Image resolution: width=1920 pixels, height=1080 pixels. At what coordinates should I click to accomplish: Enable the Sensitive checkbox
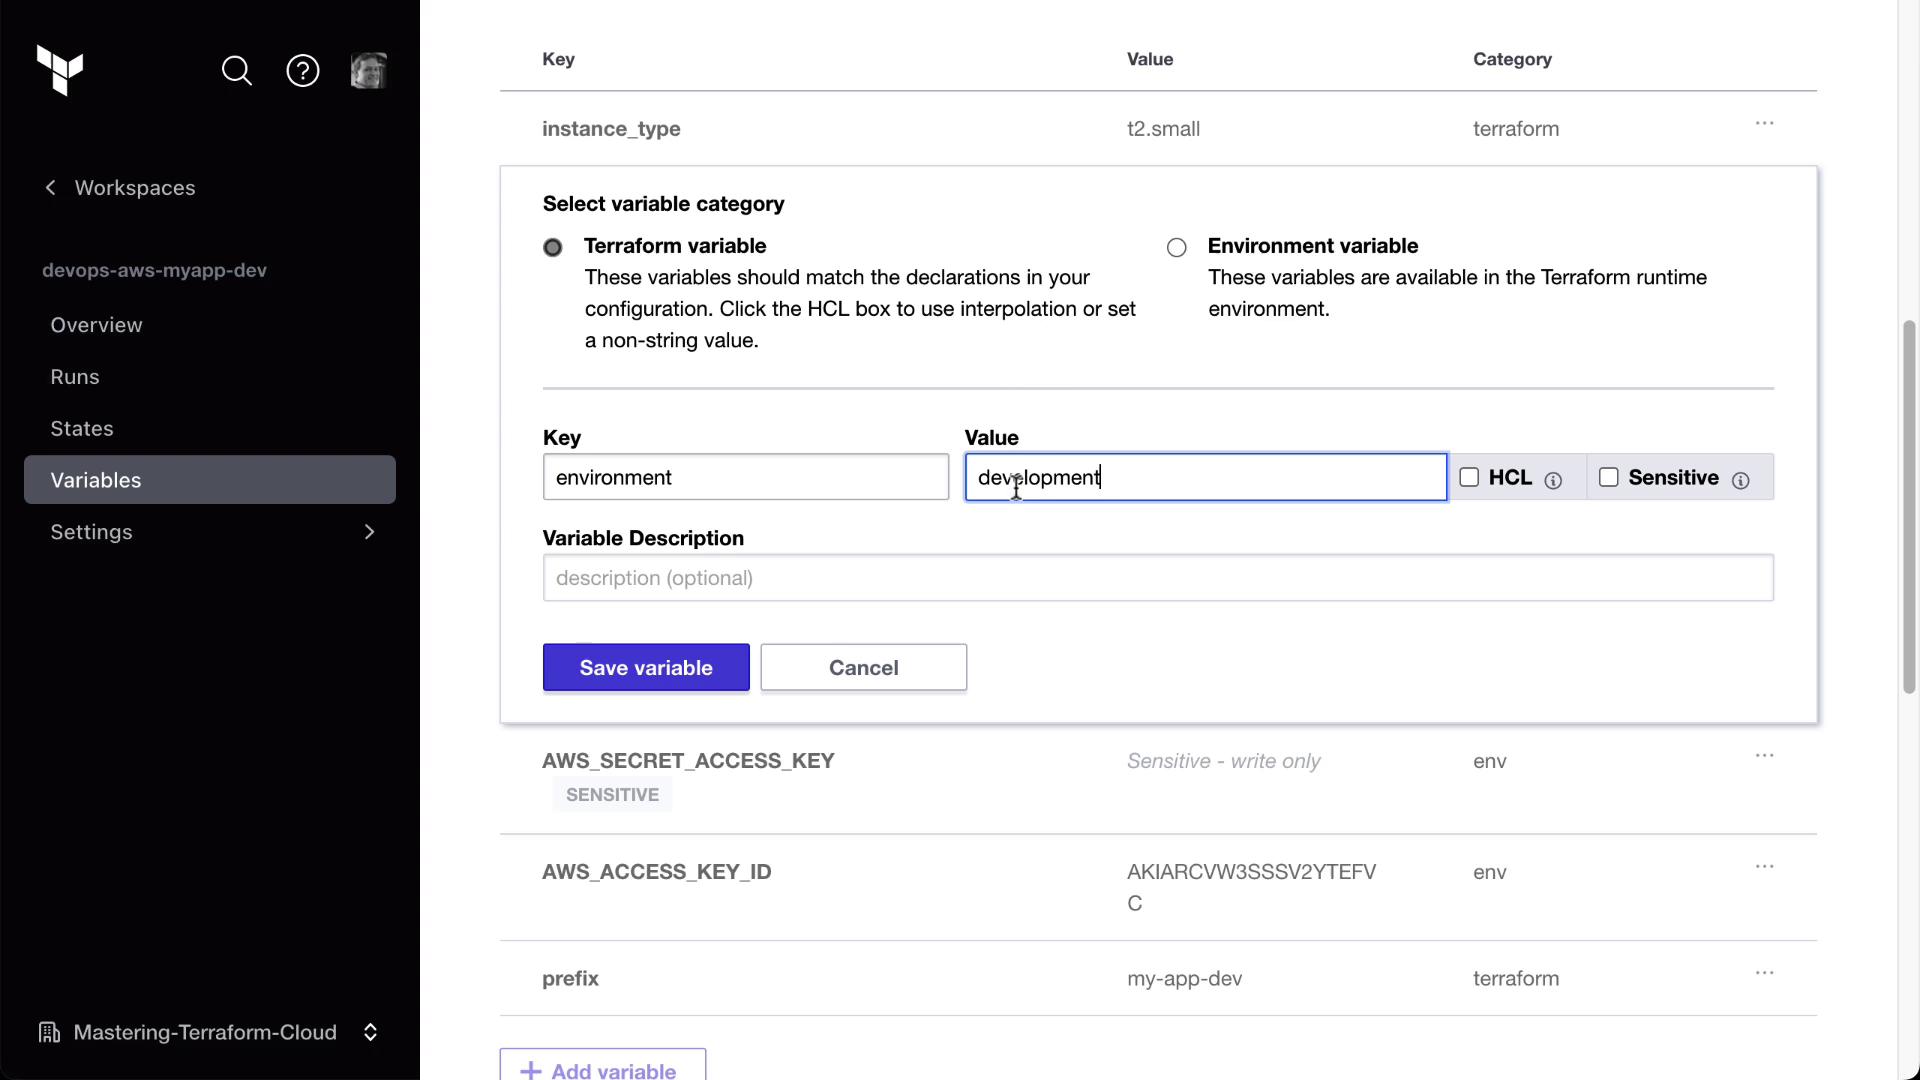pos(1608,478)
